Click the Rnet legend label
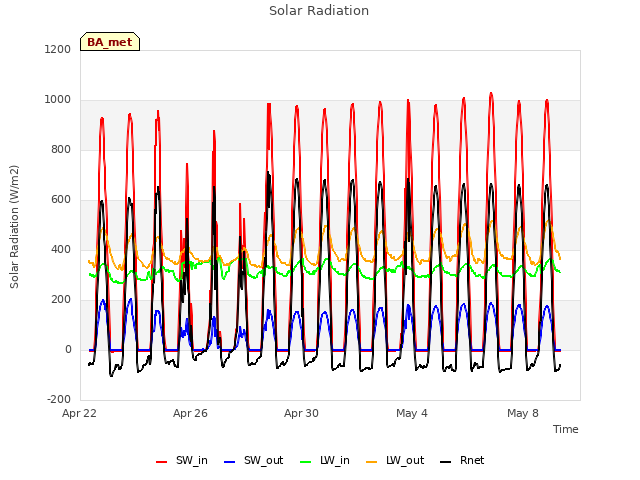640x480 pixels. 472,460
